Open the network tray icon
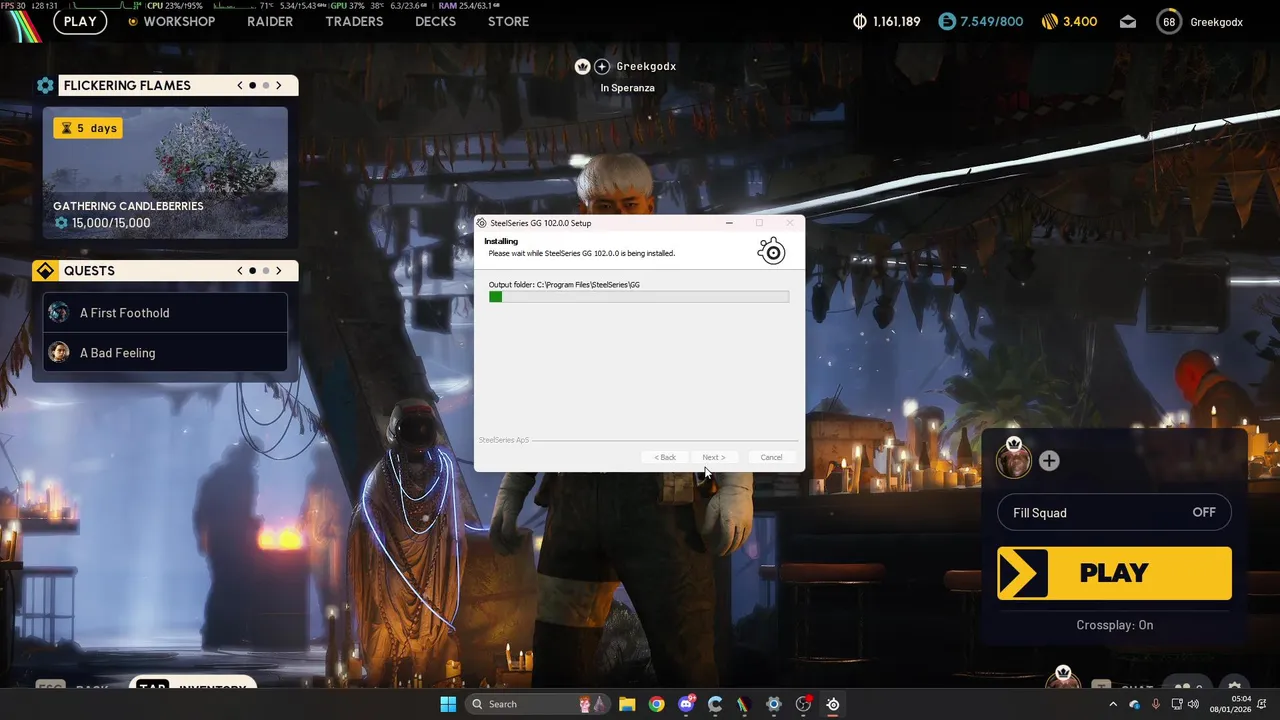The width and height of the screenshot is (1280, 720). tap(1177, 704)
